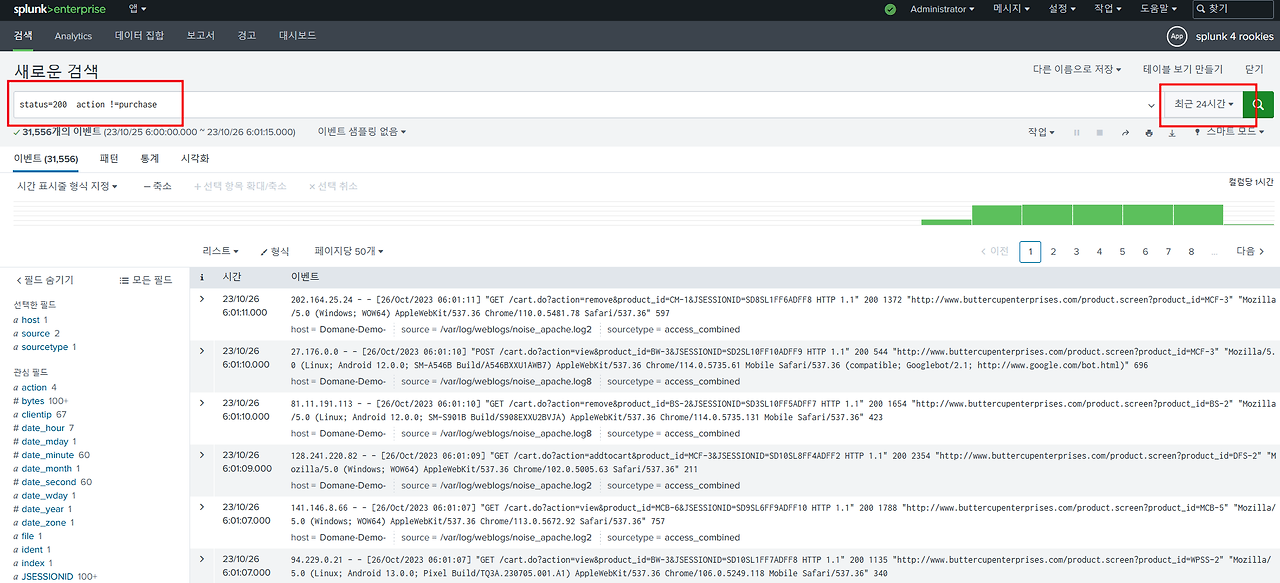Expand the event row from 128.241.220.82
Screen dimensions: 1280x583
pos(202,454)
